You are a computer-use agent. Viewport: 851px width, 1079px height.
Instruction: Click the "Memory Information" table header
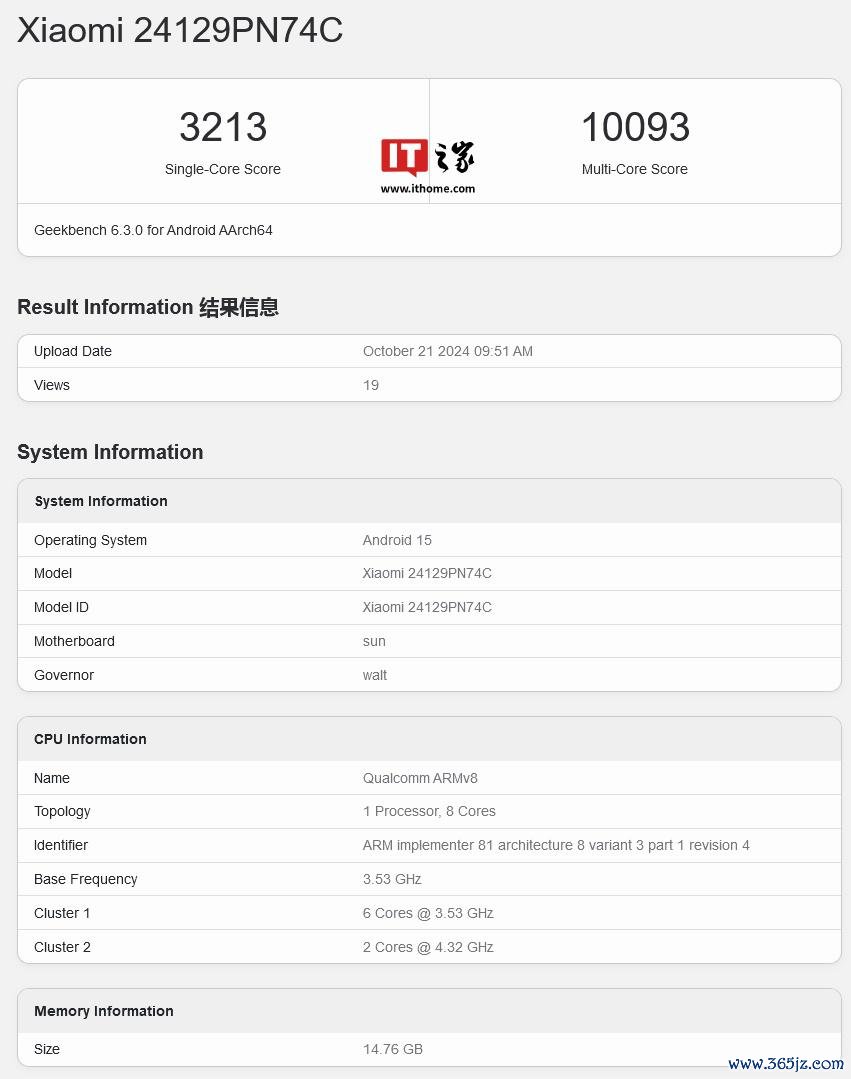(x=104, y=1011)
